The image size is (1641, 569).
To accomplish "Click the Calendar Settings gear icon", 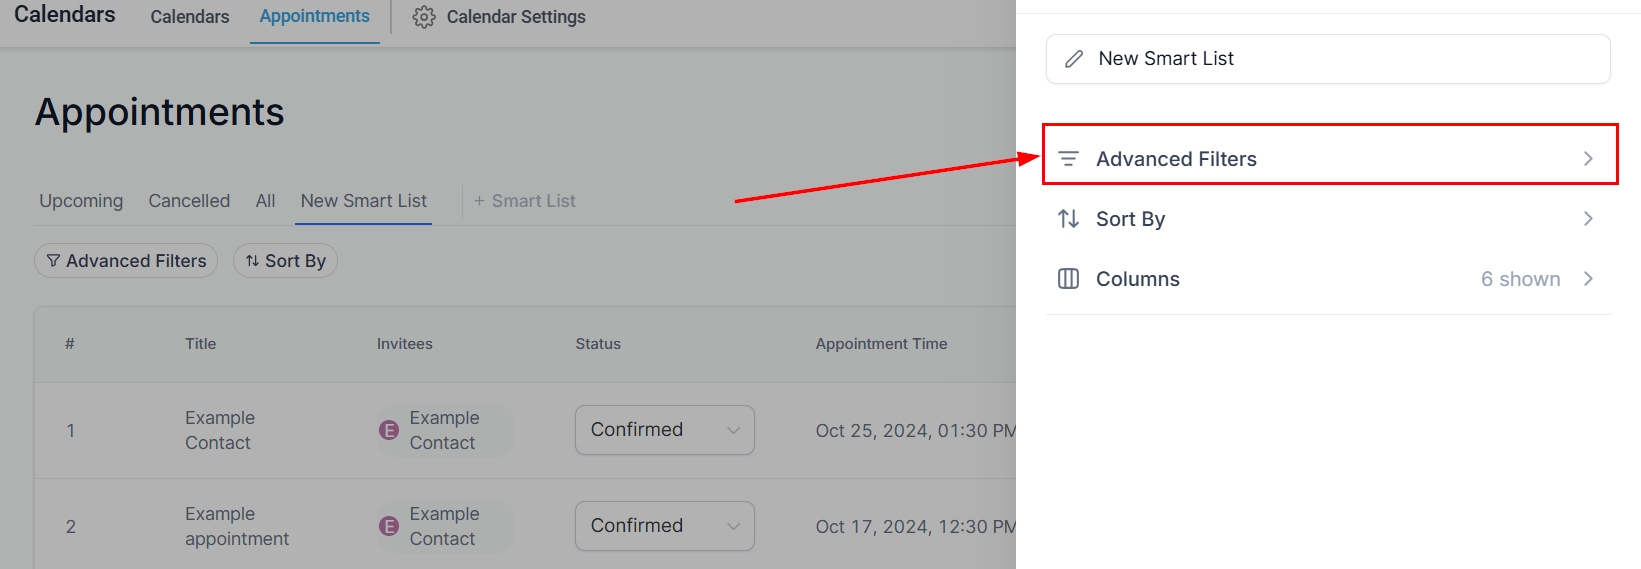I will pos(424,17).
